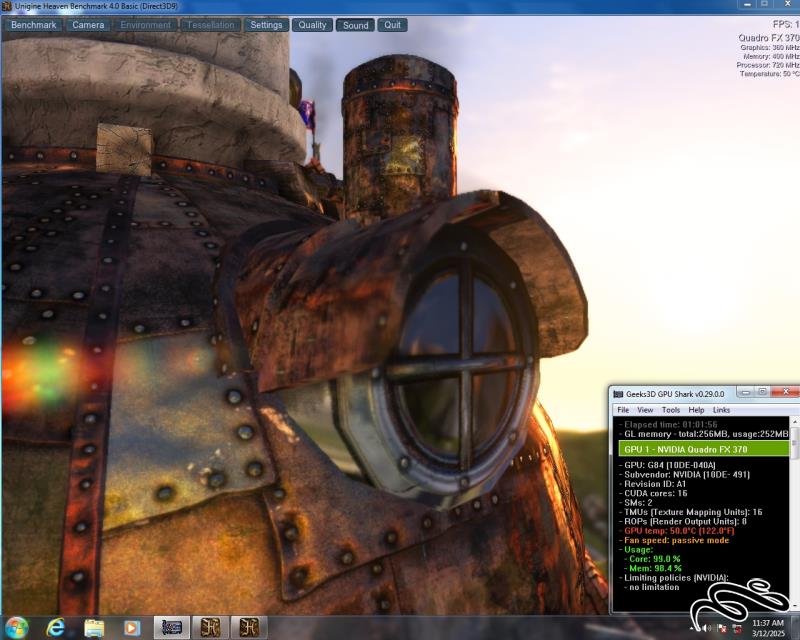Click 'SMs: 2' line
Screen dimensions: 800x640
[636, 502]
